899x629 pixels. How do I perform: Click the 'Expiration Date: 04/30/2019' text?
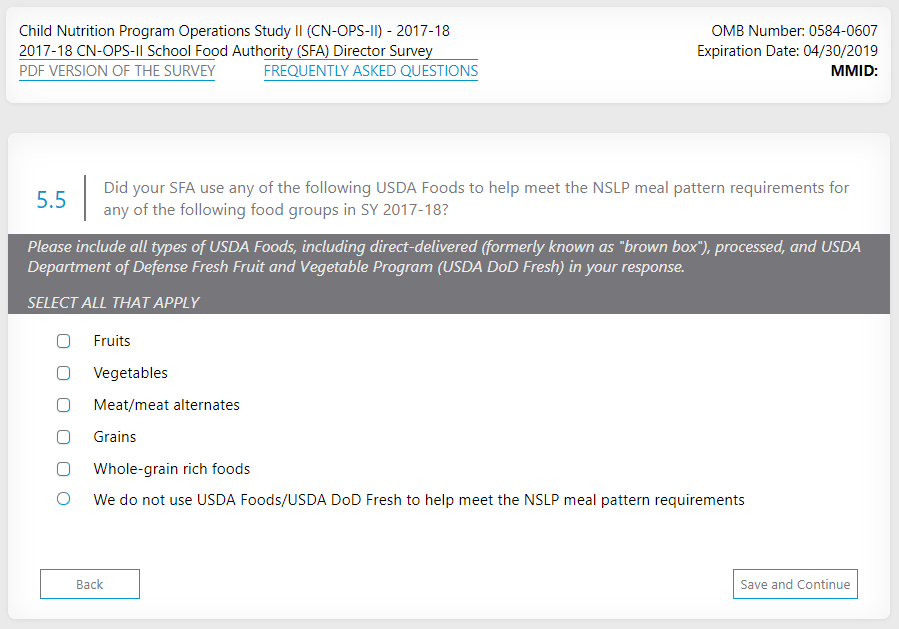[787, 51]
